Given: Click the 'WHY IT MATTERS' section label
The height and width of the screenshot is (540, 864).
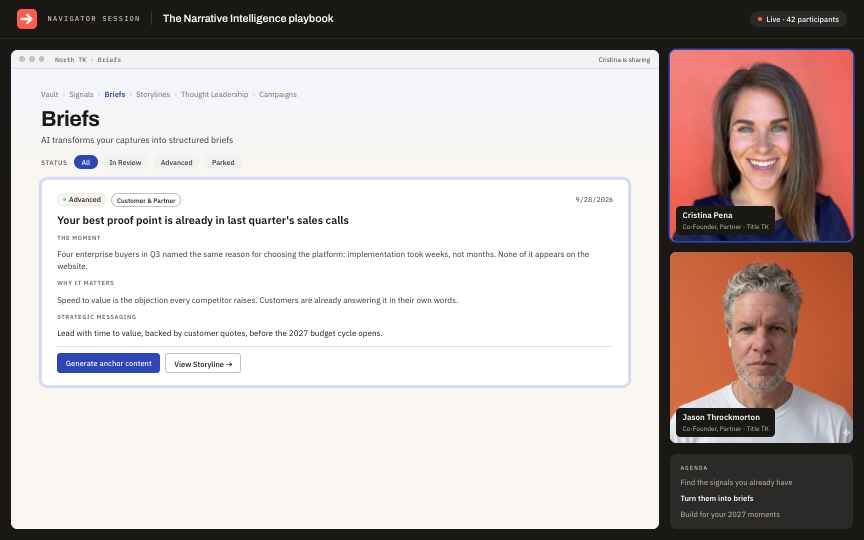Looking at the screenshot, I should [x=85, y=283].
